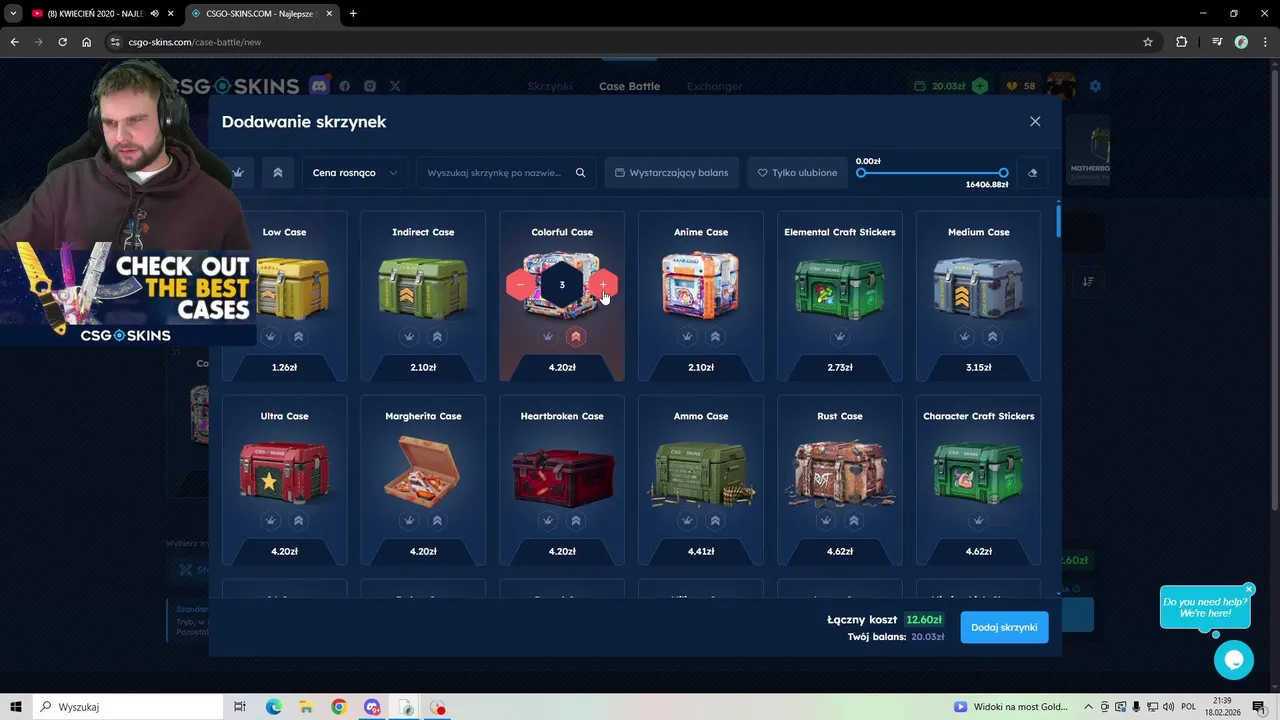Open the Windows Task View button
Viewport: 1280px width, 720px height.
(x=240, y=707)
